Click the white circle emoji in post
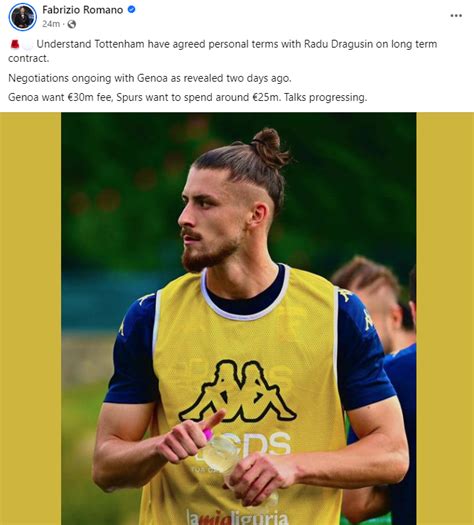 click(28, 44)
